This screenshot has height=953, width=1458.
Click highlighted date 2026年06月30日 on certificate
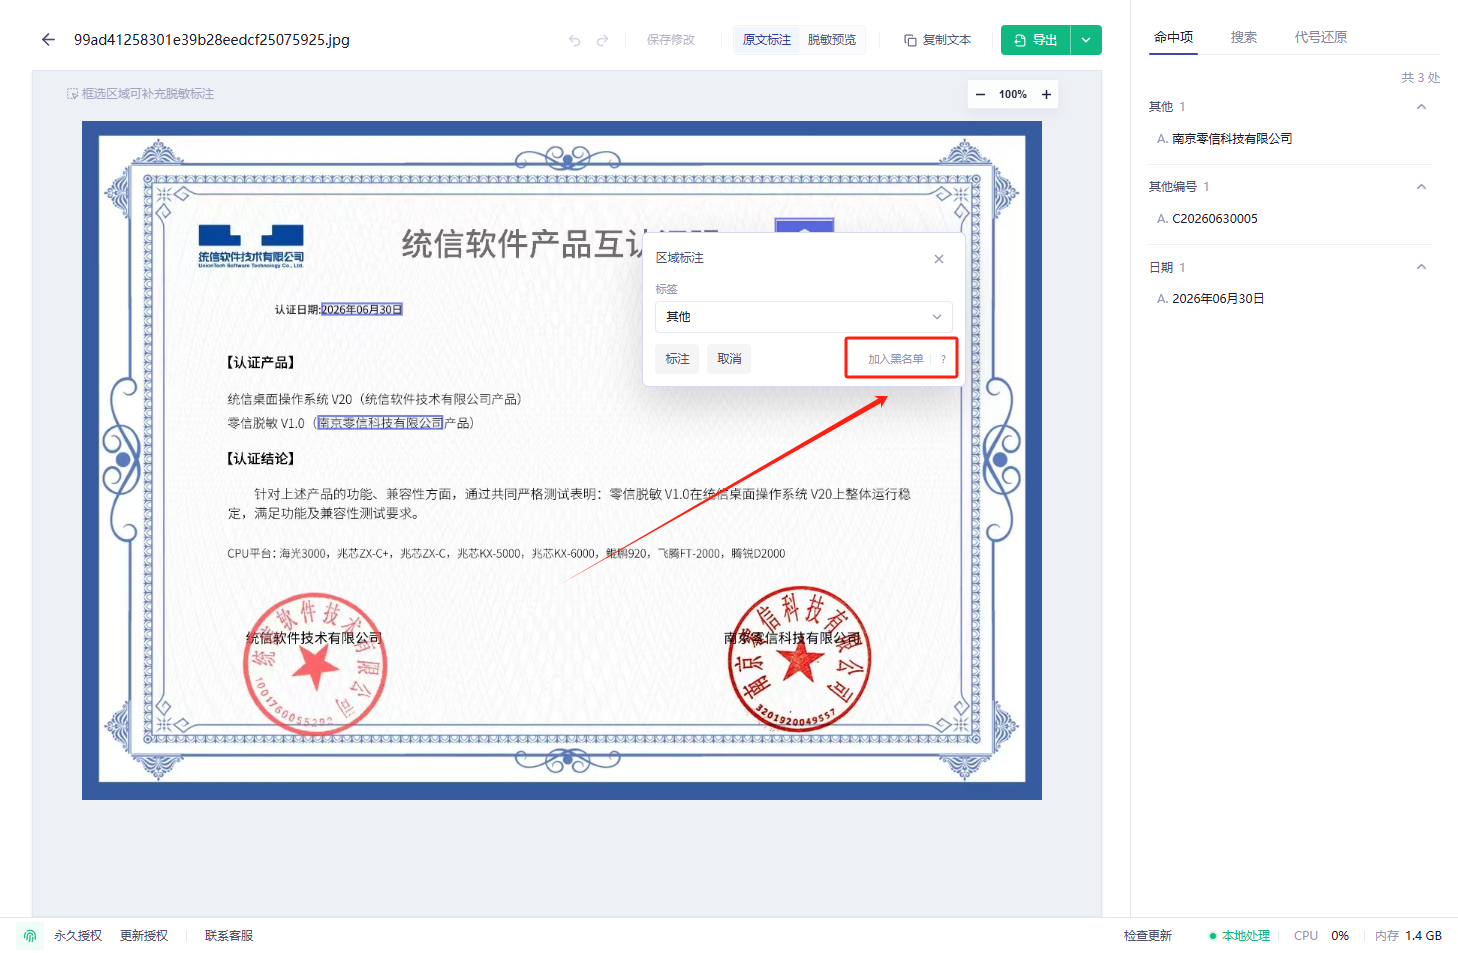pos(362,310)
